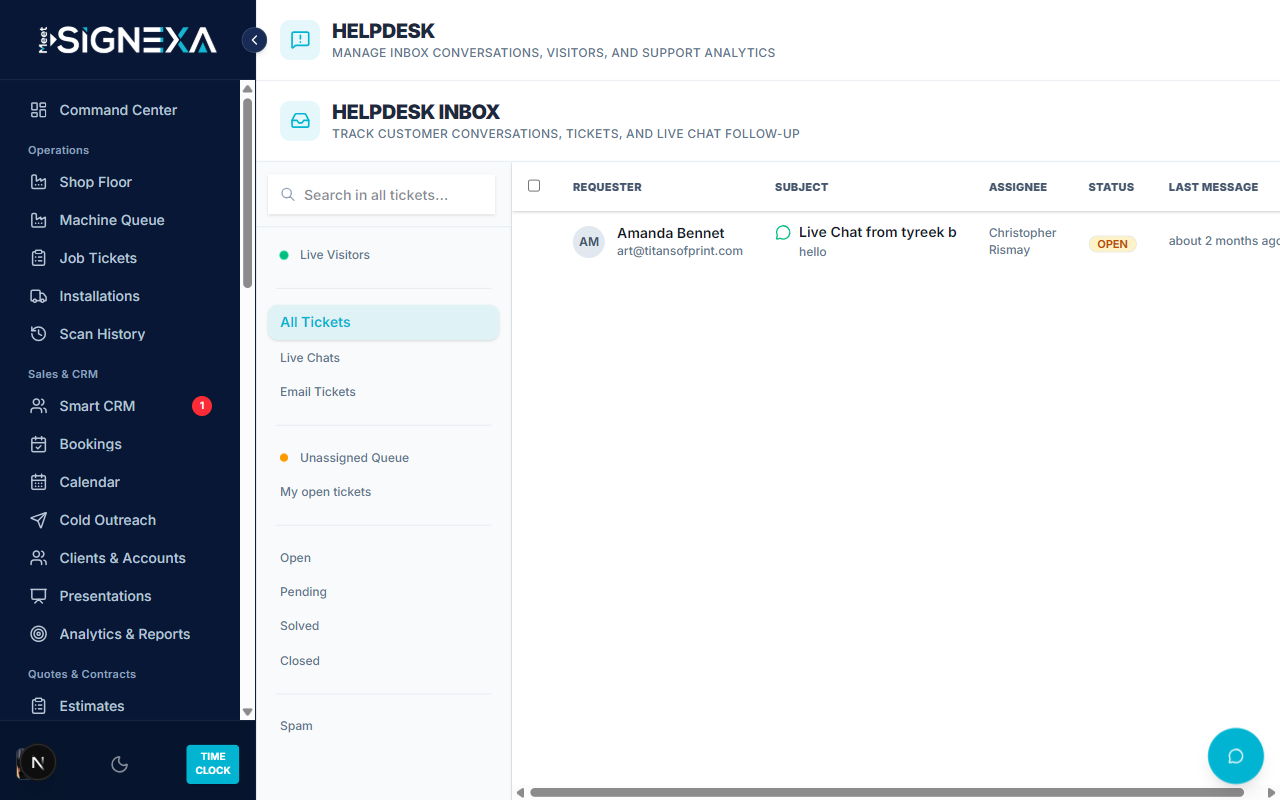Image resolution: width=1280 pixels, height=800 pixels.
Task: Click the Analytics & Reports target icon
Action: pos(38,634)
